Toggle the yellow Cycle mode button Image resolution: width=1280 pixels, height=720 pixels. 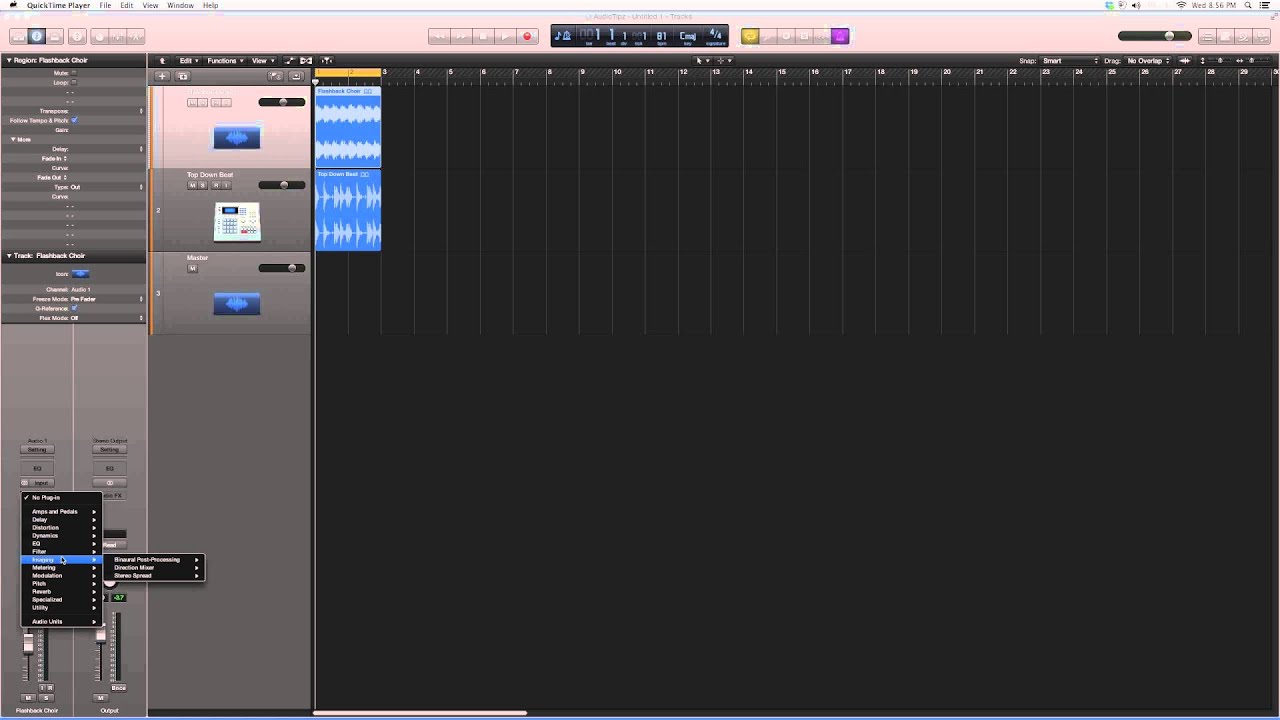tap(750, 36)
